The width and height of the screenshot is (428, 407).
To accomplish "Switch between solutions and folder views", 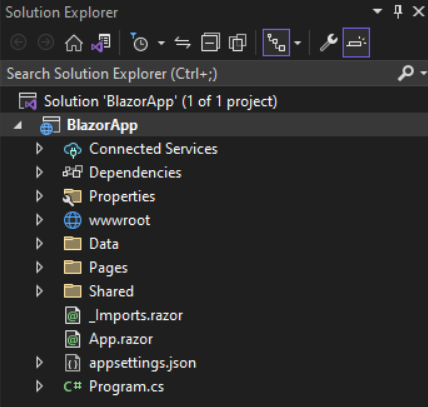I will coord(101,43).
